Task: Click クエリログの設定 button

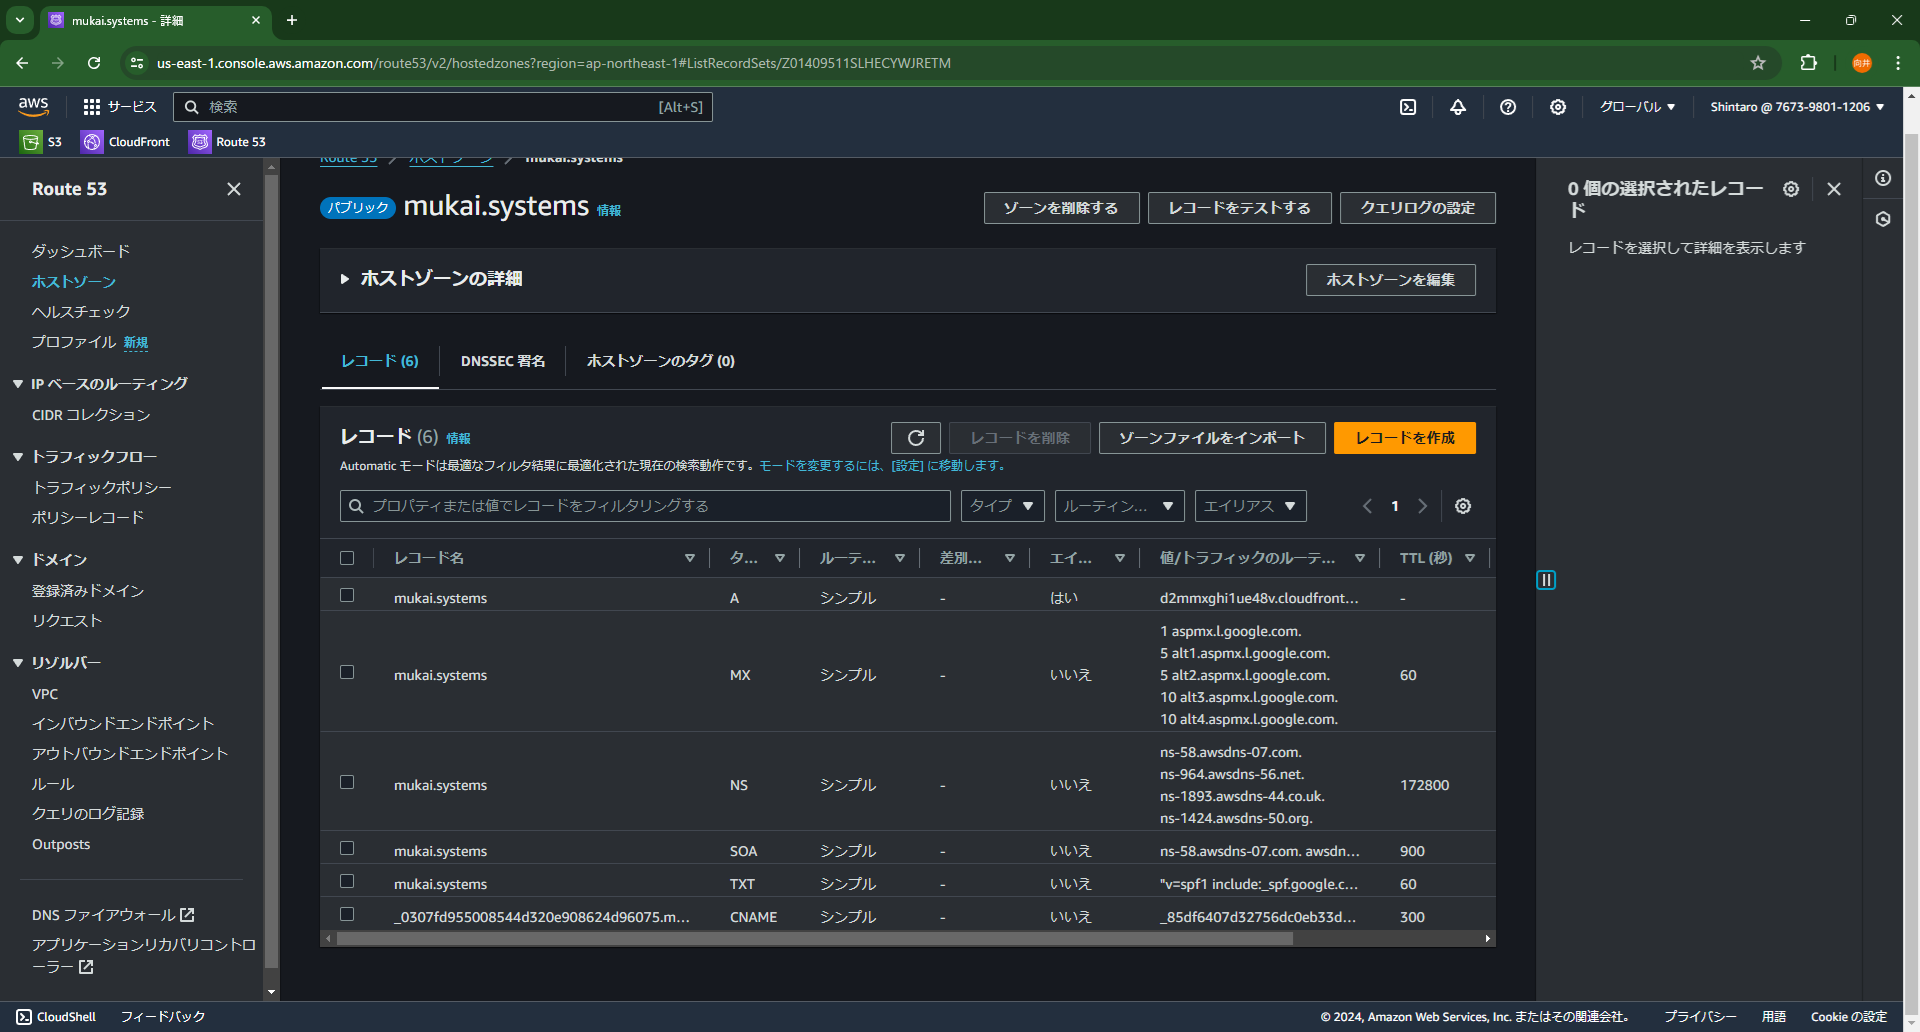Action: 1418,208
